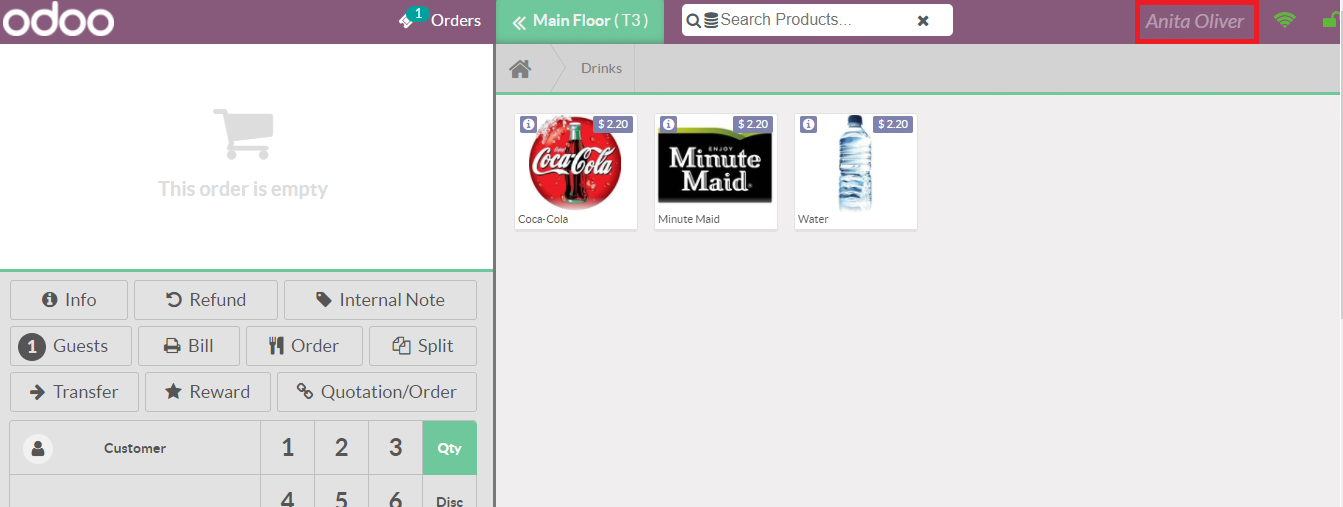This screenshot has width=1343, height=507.
Task: Add Minute Maid to the order
Action: (716, 171)
